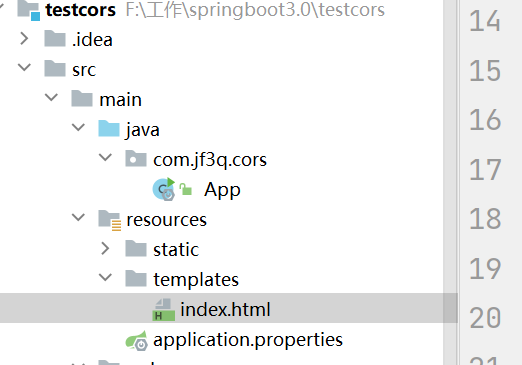Viewport: 522px width, 365px height.
Task: Click the green lock icon beside App
Action: (x=185, y=189)
